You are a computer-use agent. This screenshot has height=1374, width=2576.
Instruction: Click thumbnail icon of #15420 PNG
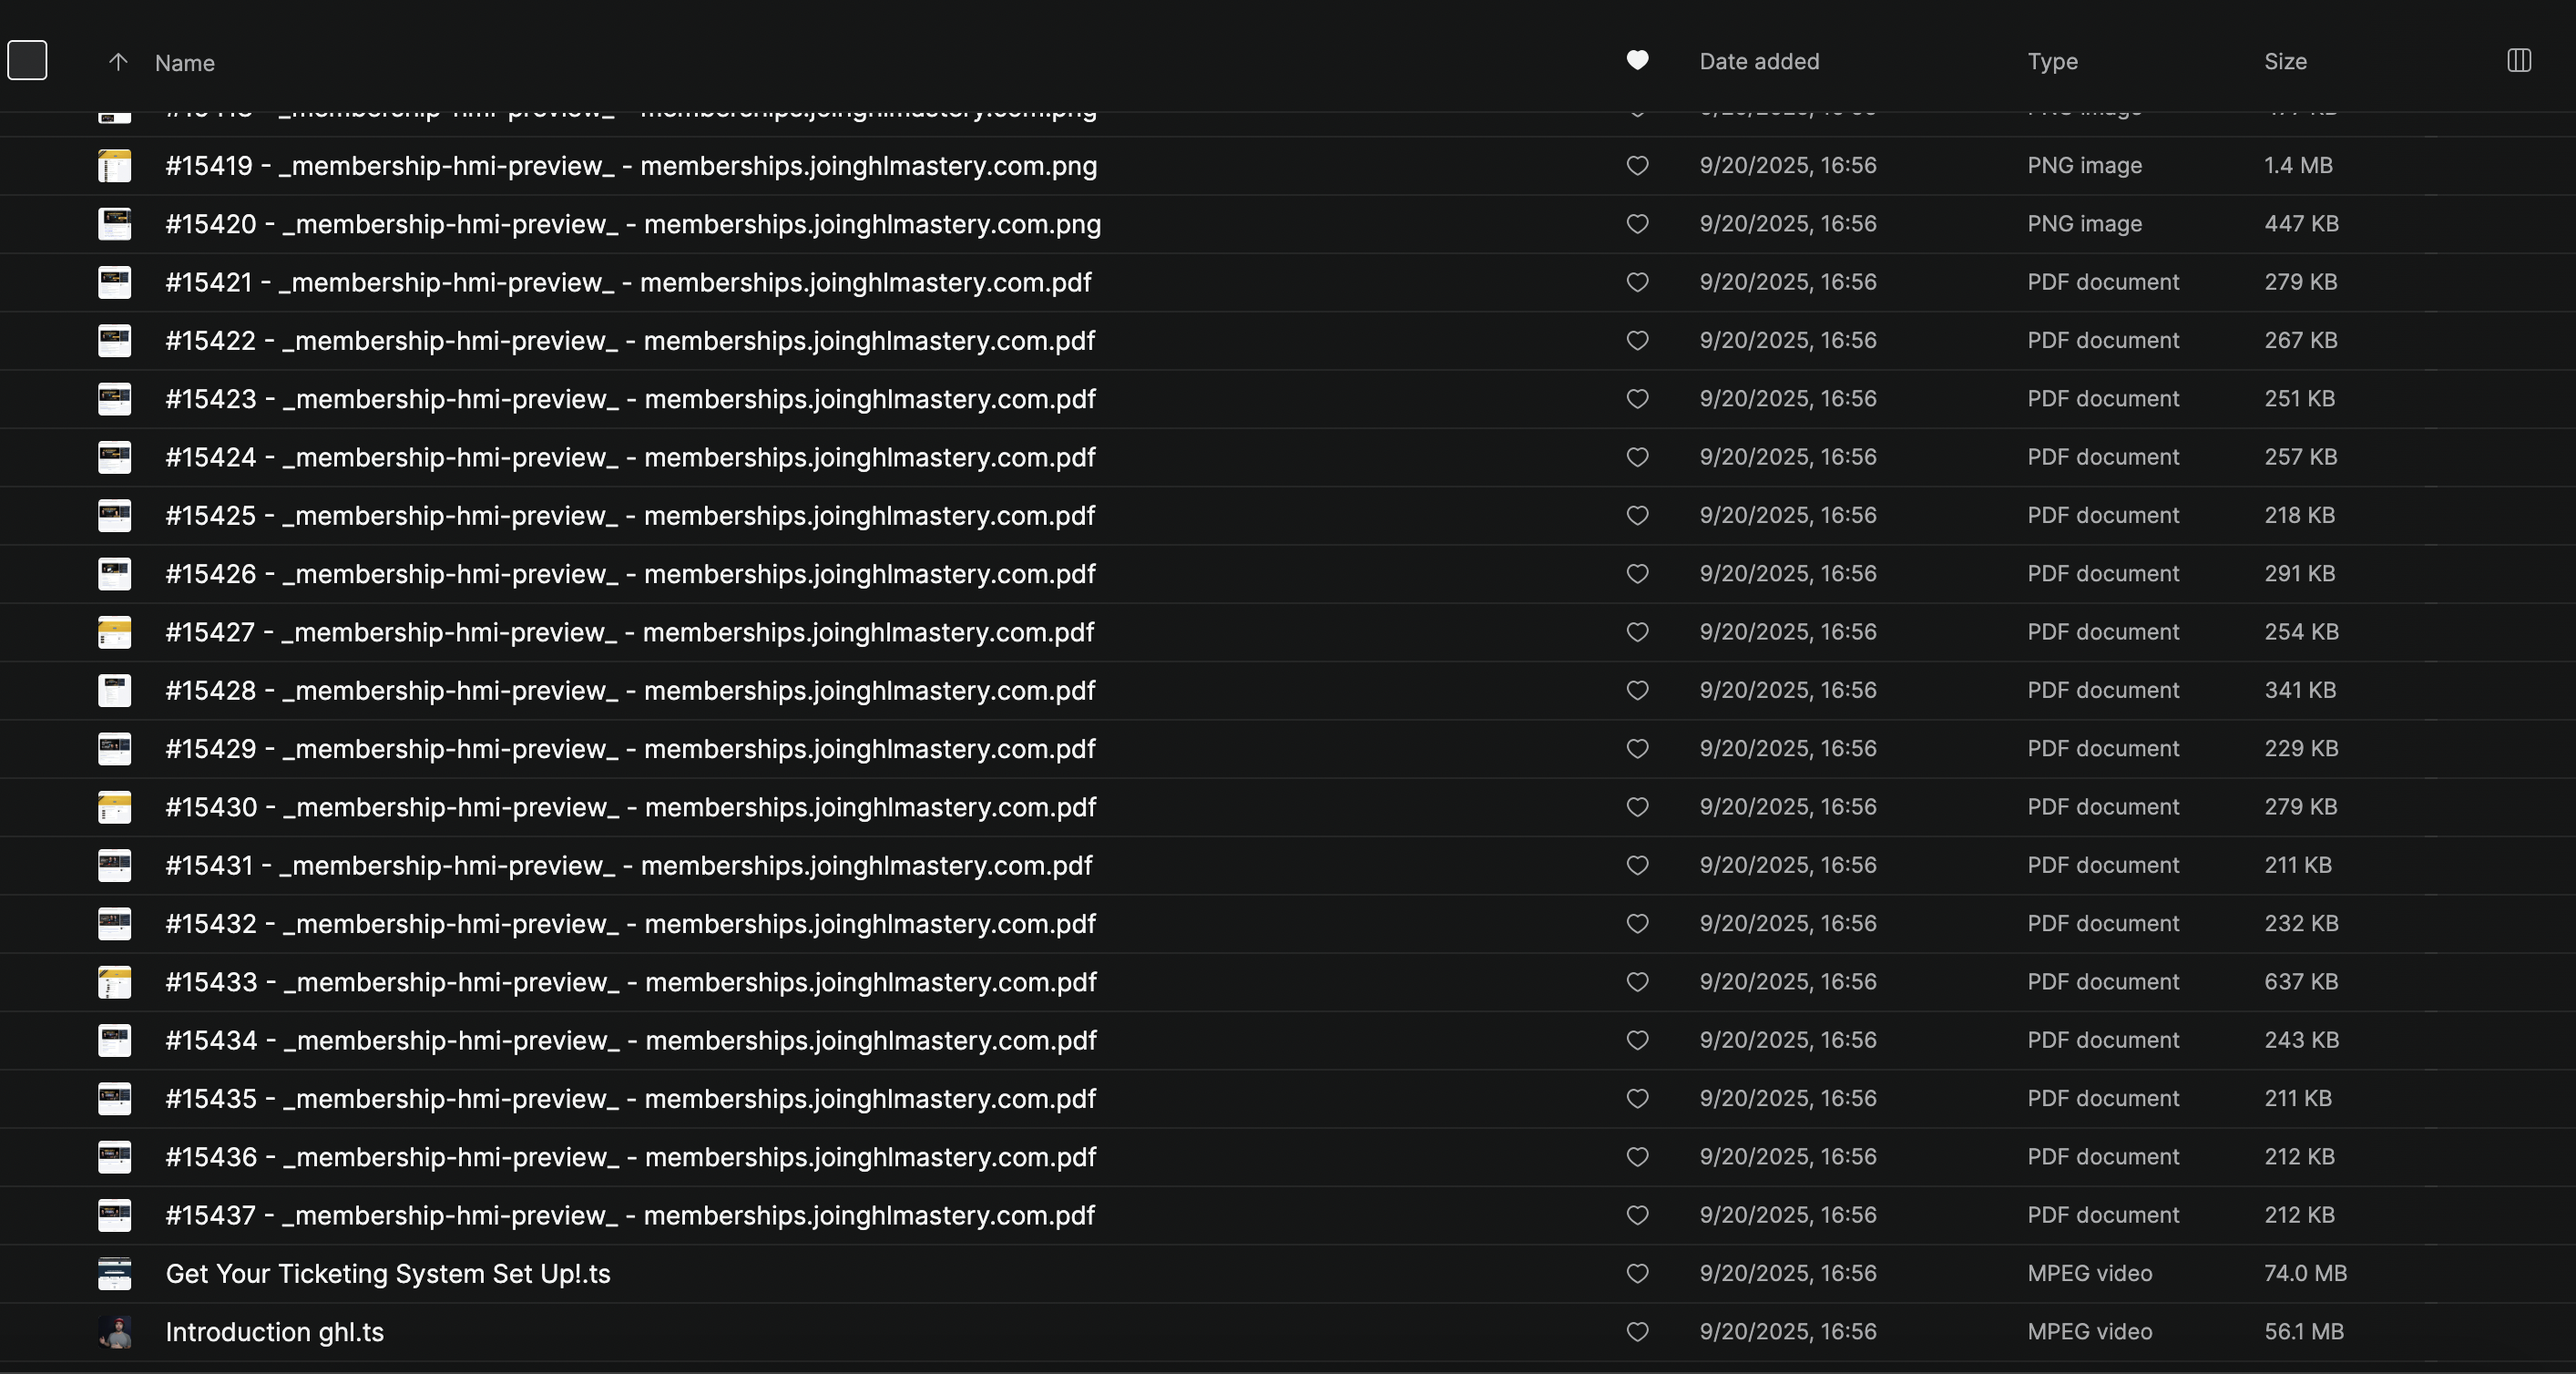115,224
